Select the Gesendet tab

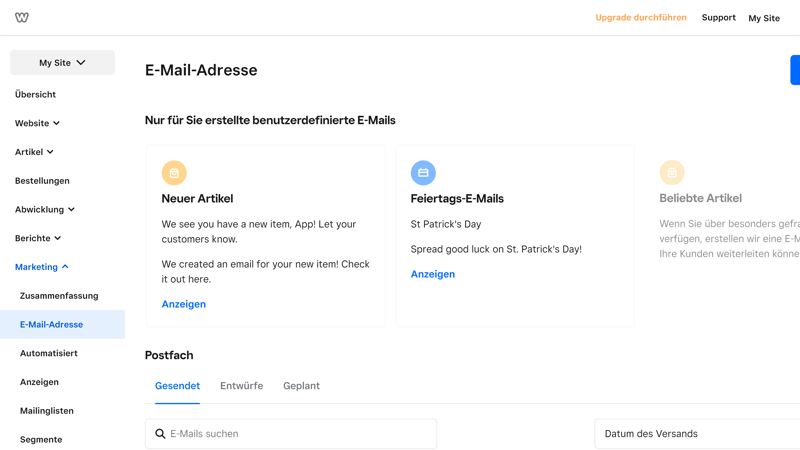click(x=177, y=386)
